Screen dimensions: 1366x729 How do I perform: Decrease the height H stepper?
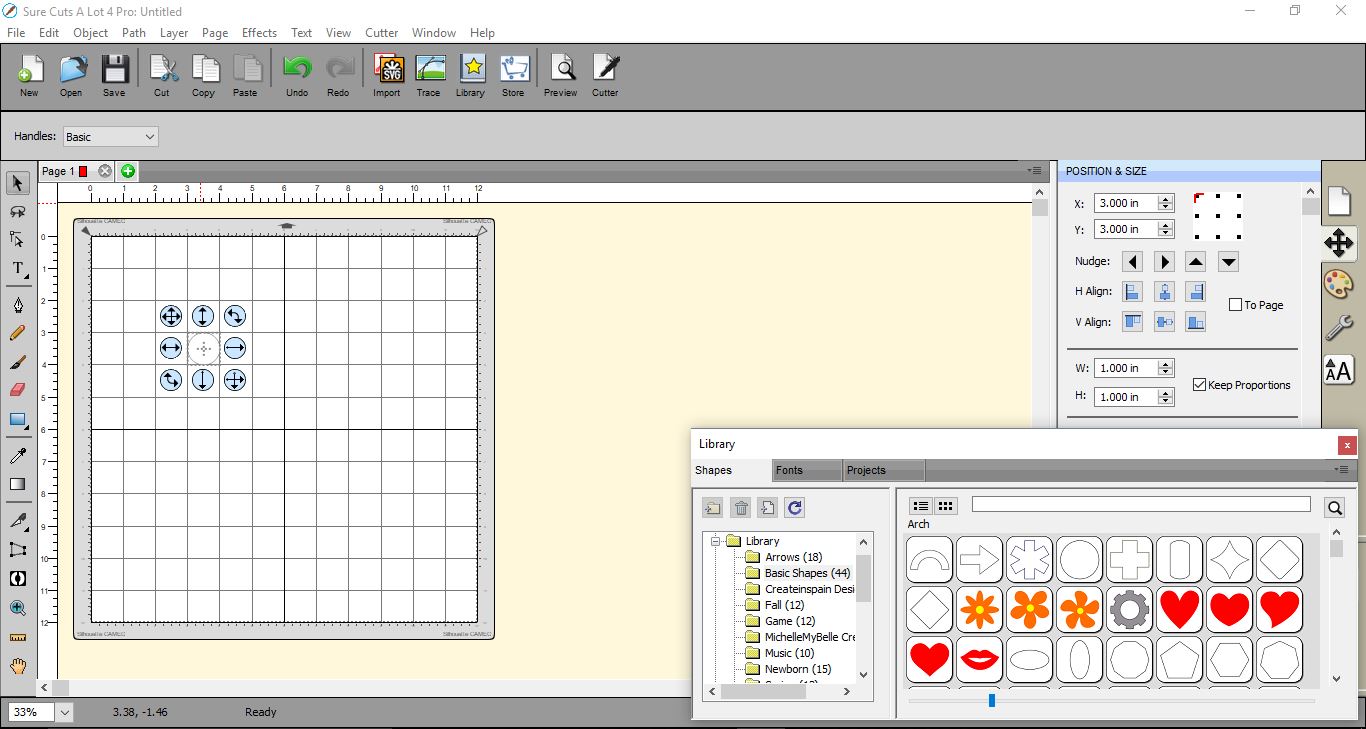point(1165,401)
